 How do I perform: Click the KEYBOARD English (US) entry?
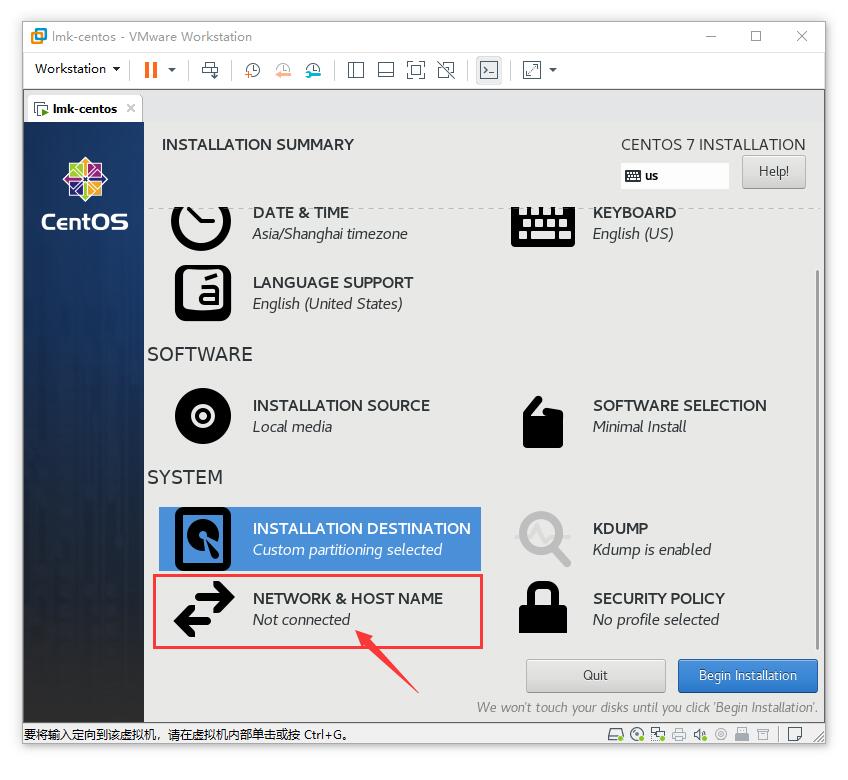point(634,223)
